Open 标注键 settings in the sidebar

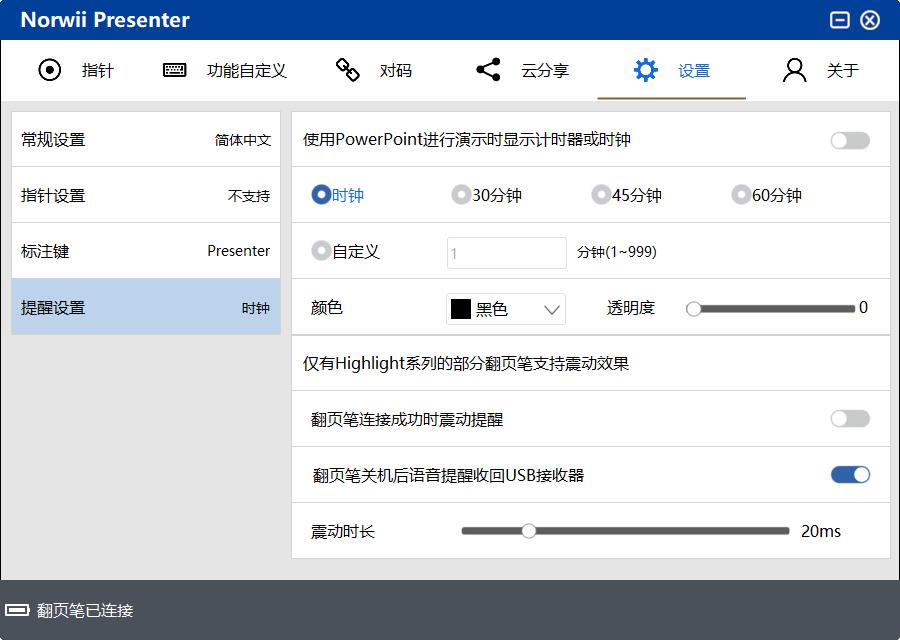point(146,251)
